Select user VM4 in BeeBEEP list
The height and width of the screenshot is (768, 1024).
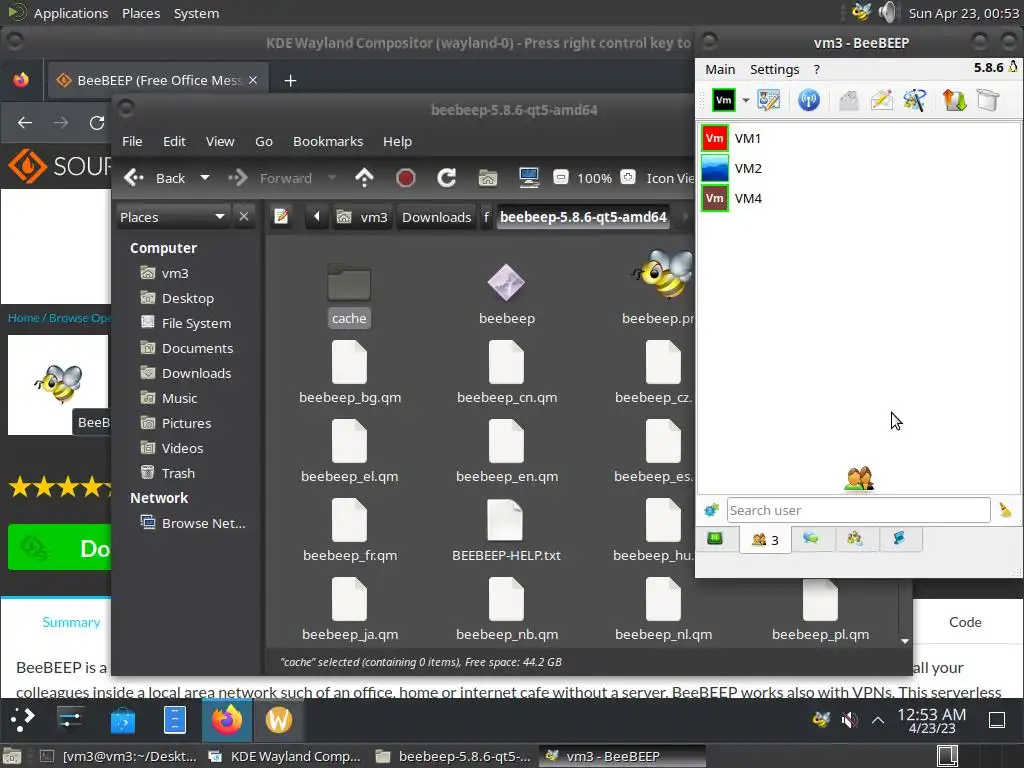click(858, 199)
